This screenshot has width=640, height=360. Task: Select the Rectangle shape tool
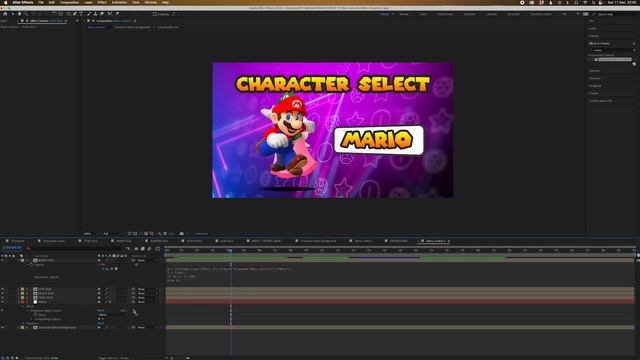pyautogui.click(x=68, y=14)
